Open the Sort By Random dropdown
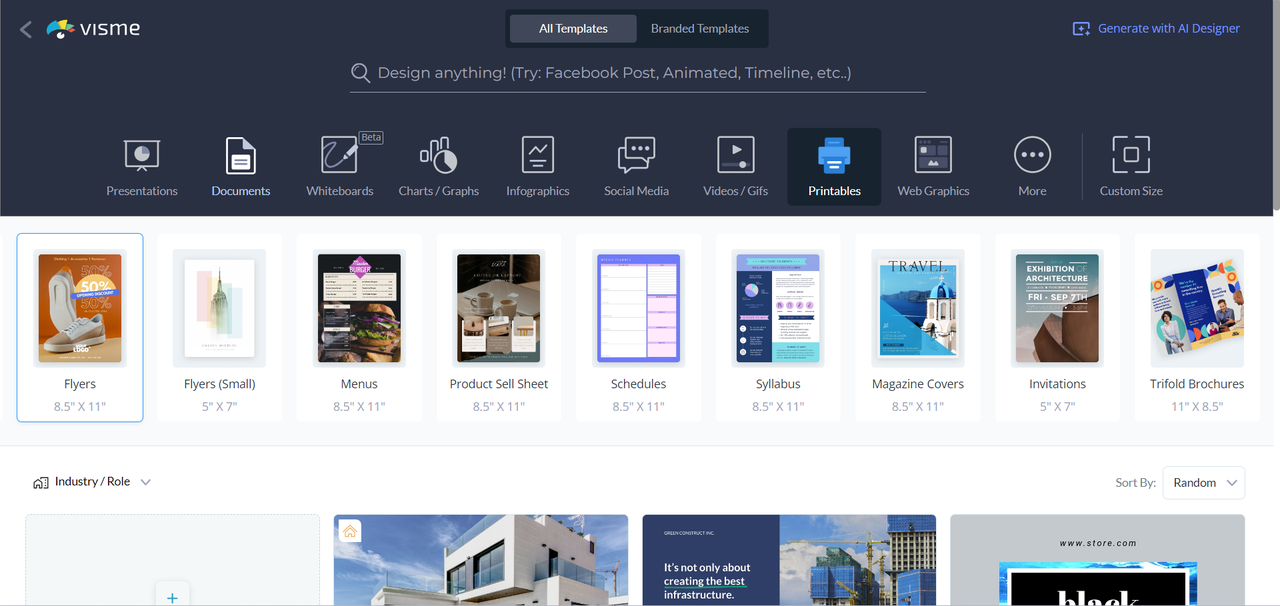This screenshot has height=606, width=1280. (x=1204, y=482)
